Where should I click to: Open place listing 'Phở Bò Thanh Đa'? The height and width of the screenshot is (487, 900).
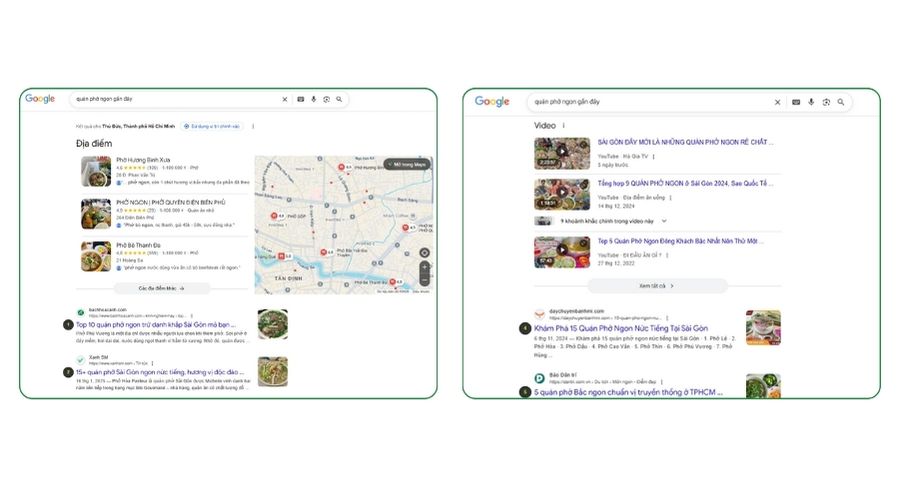pyautogui.click(x=138, y=245)
